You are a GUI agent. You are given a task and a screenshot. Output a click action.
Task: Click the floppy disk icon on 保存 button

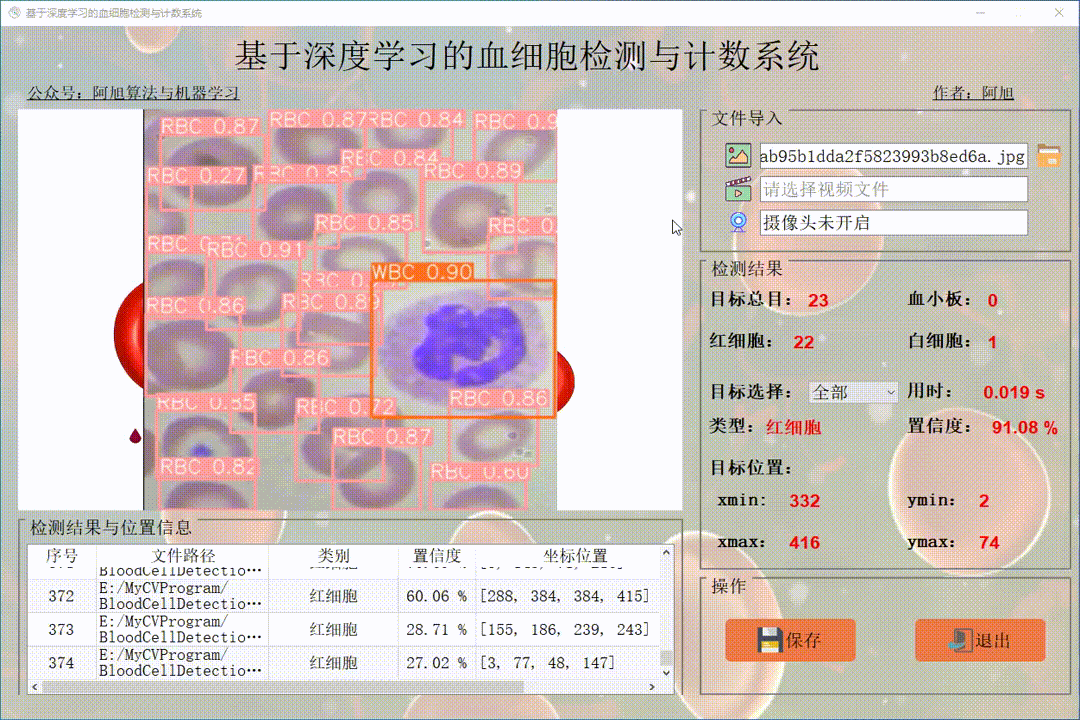(x=768, y=640)
